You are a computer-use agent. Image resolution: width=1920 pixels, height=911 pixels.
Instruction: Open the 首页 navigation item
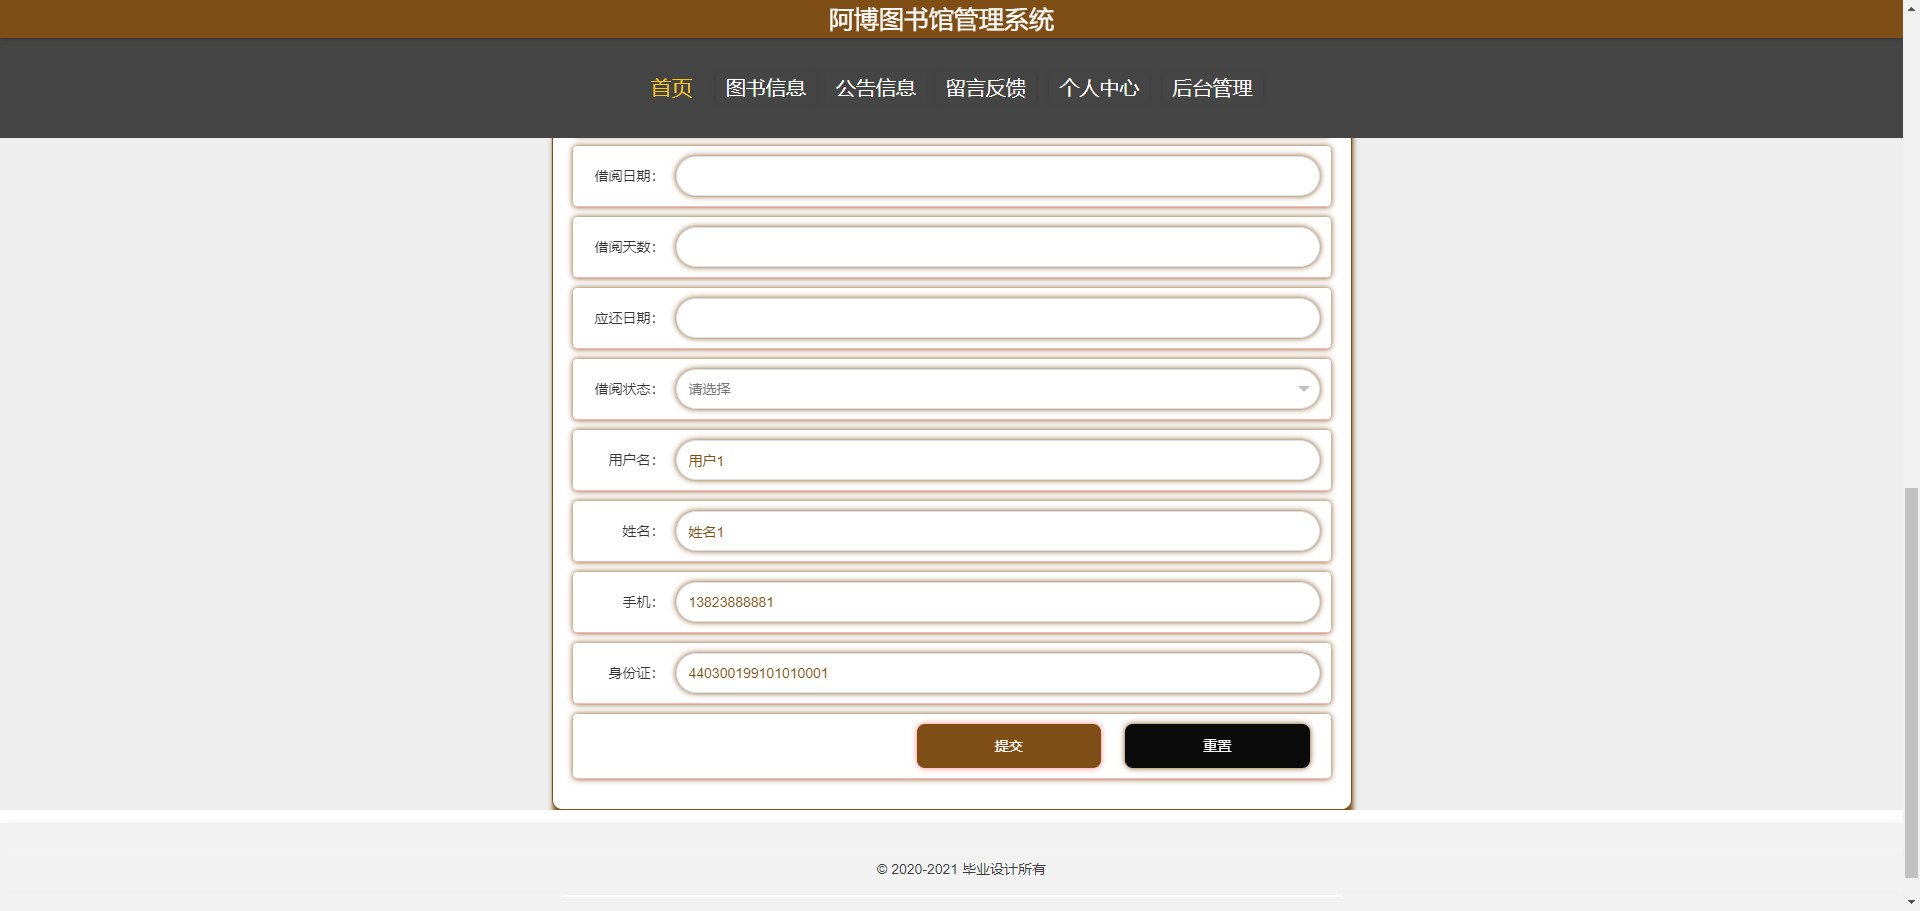tap(671, 88)
